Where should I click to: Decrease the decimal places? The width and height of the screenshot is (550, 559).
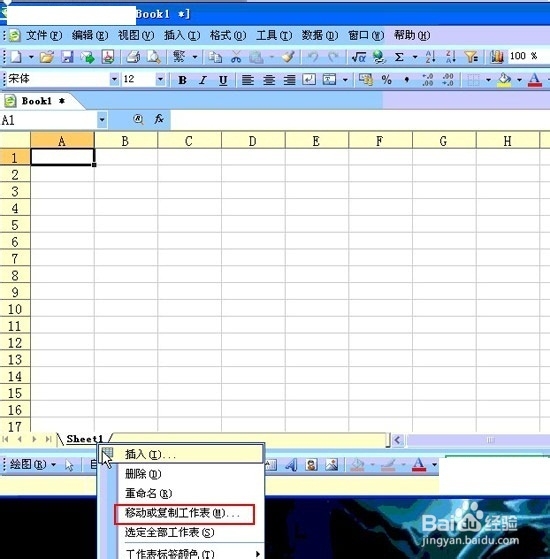tap(447, 80)
